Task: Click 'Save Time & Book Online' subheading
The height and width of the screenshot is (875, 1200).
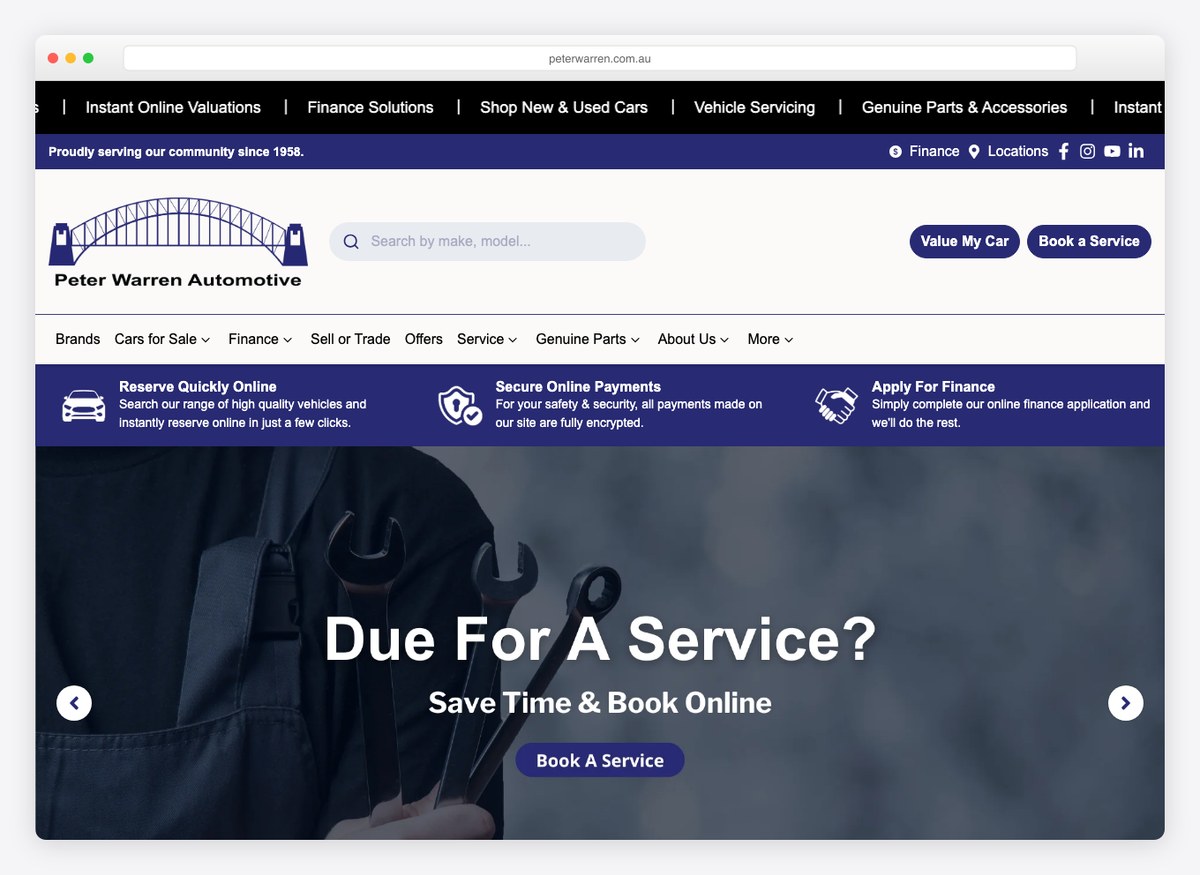Action: tap(600, 702)
